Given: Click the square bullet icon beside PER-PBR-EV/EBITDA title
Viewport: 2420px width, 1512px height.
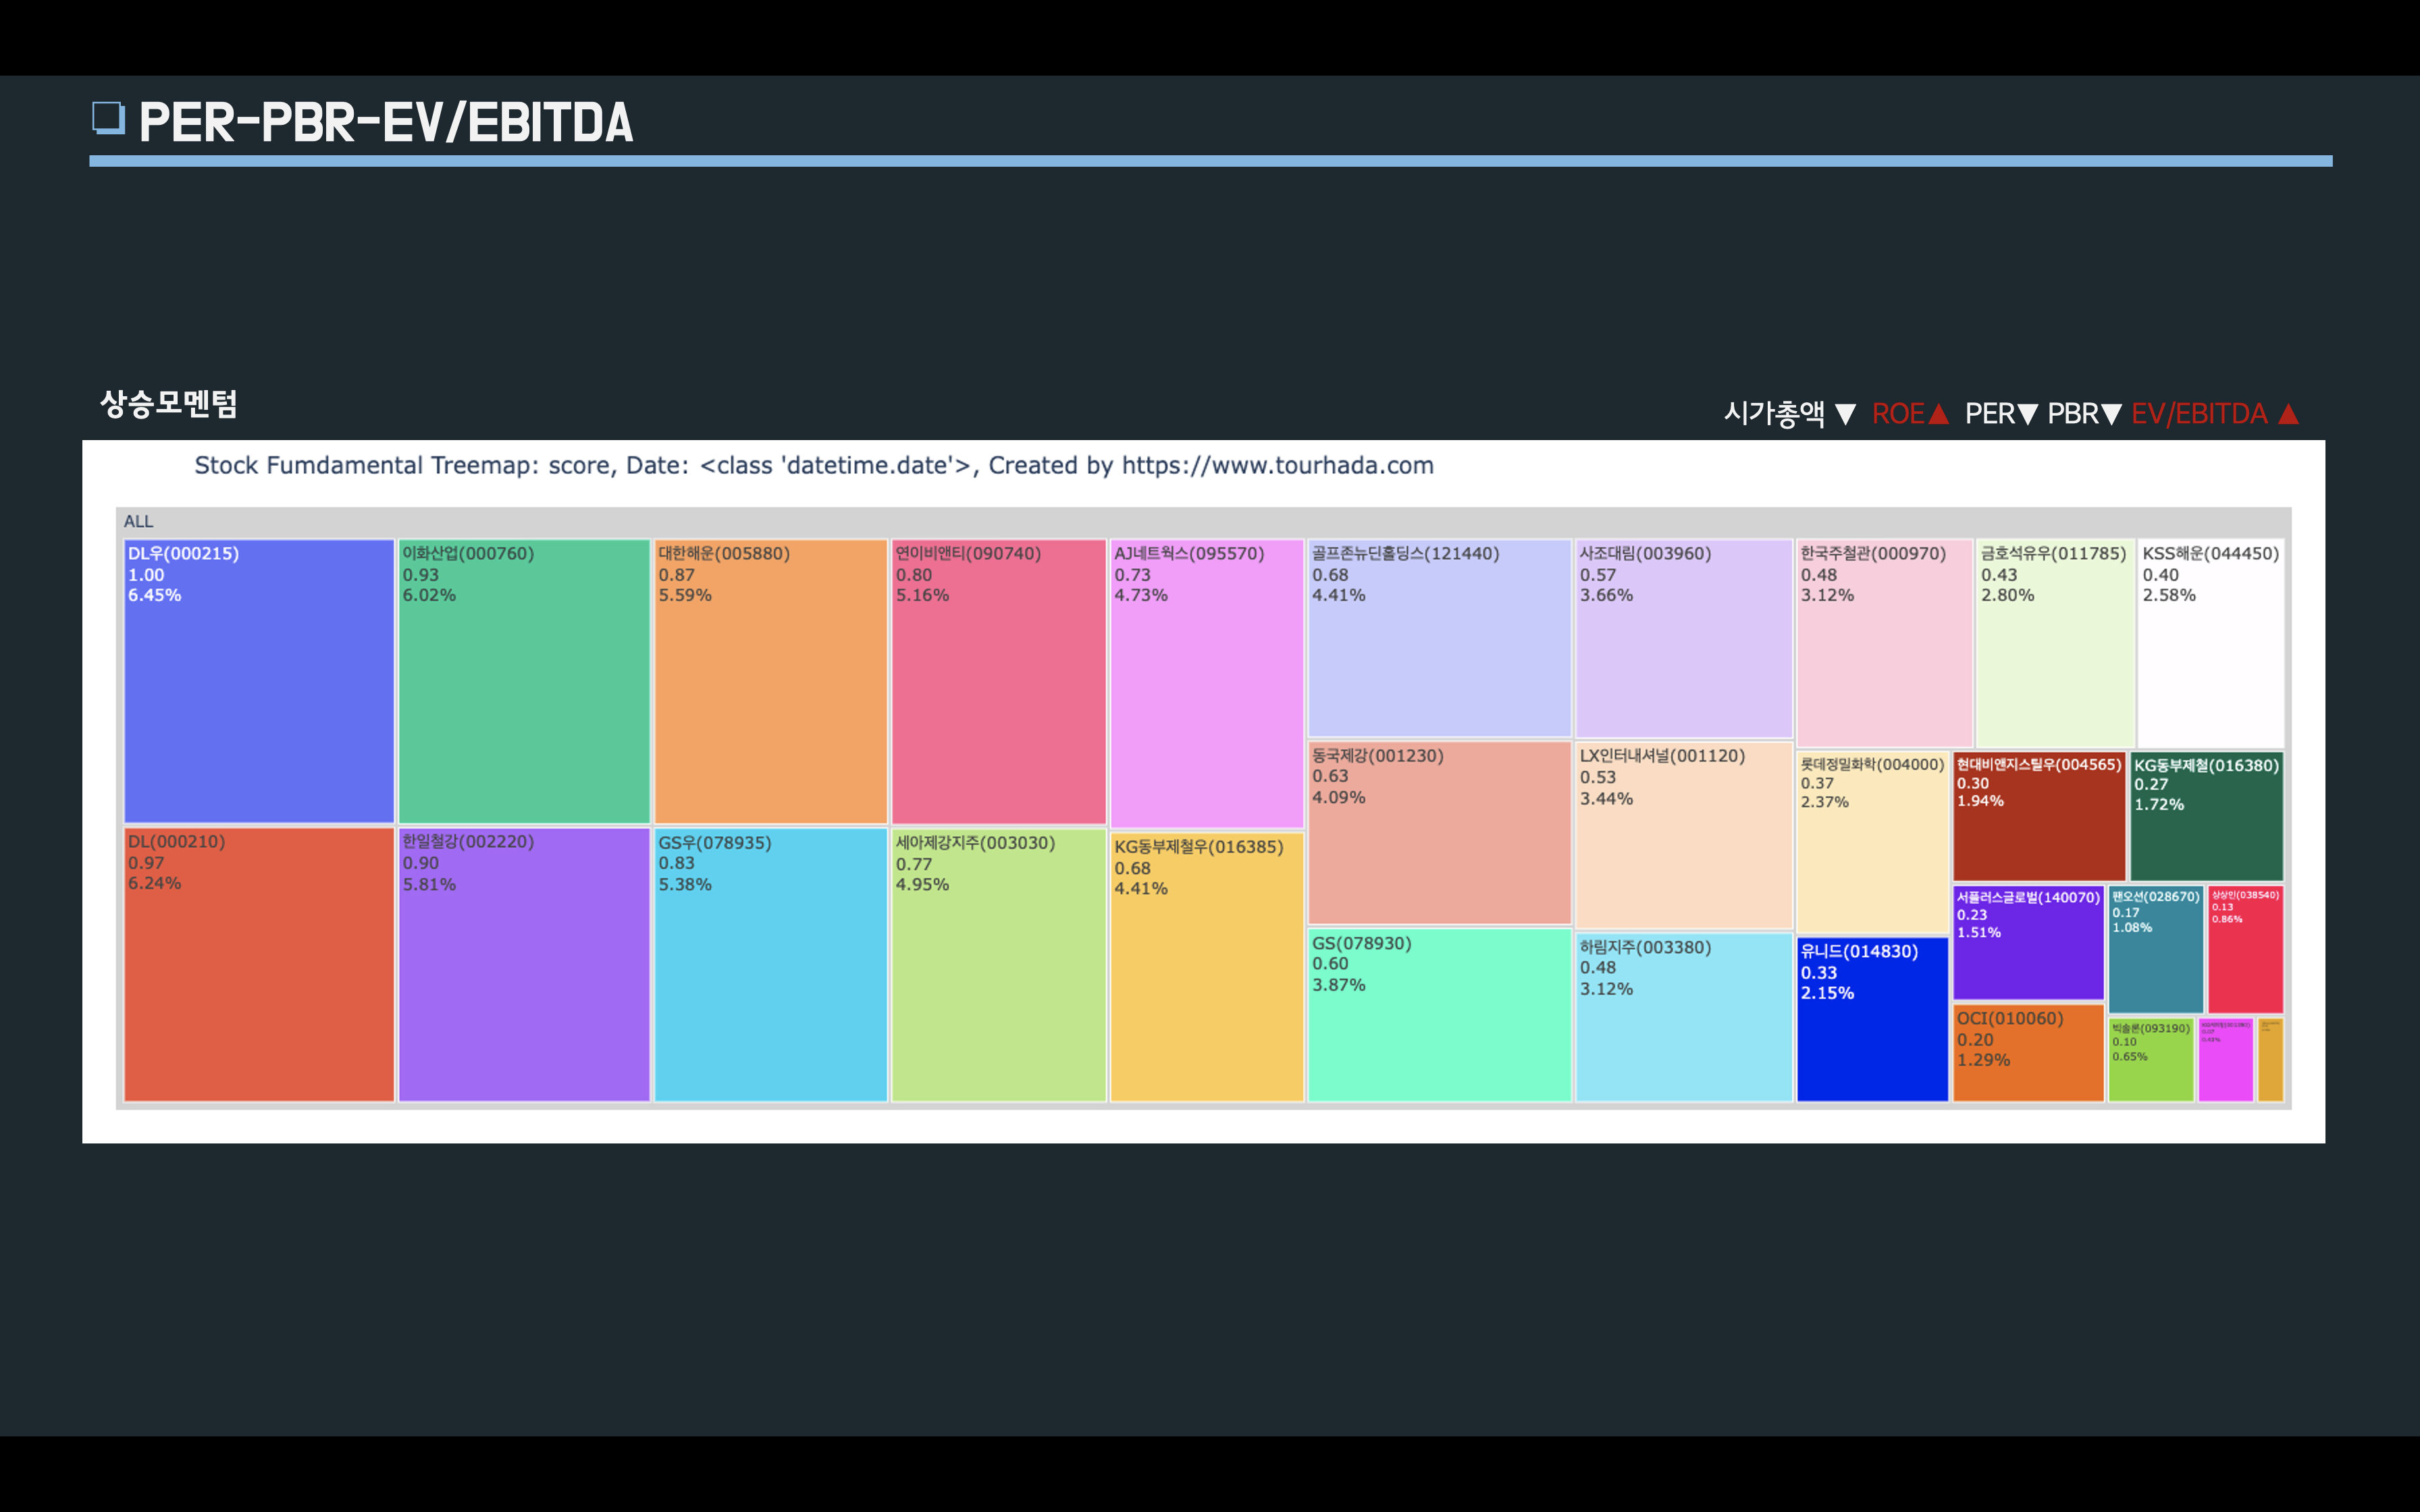Looking at the screenshot, I should coord(108,118).
